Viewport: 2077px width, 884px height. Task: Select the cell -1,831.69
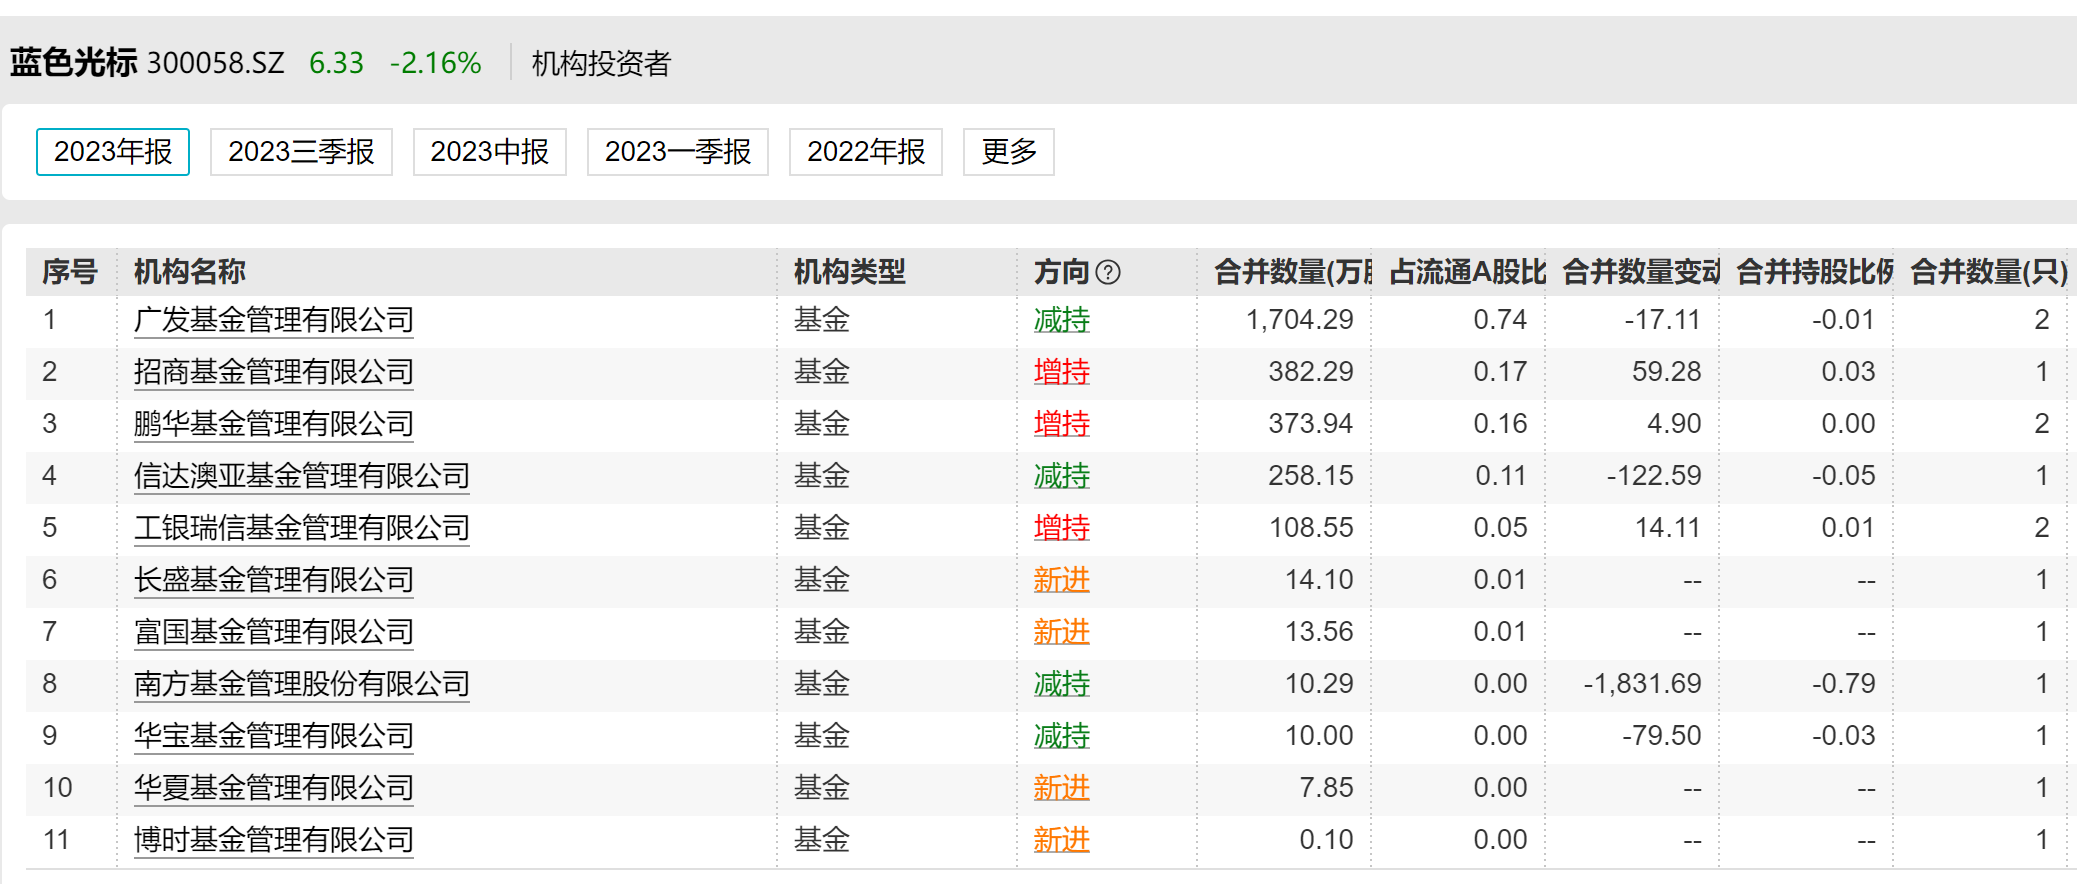tap(1642, 684)
